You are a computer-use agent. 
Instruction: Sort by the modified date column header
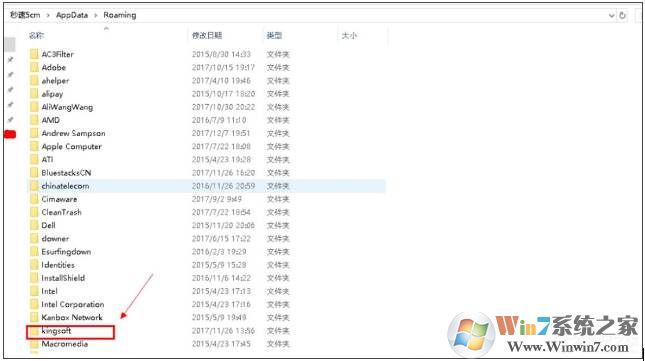point(207,36)
